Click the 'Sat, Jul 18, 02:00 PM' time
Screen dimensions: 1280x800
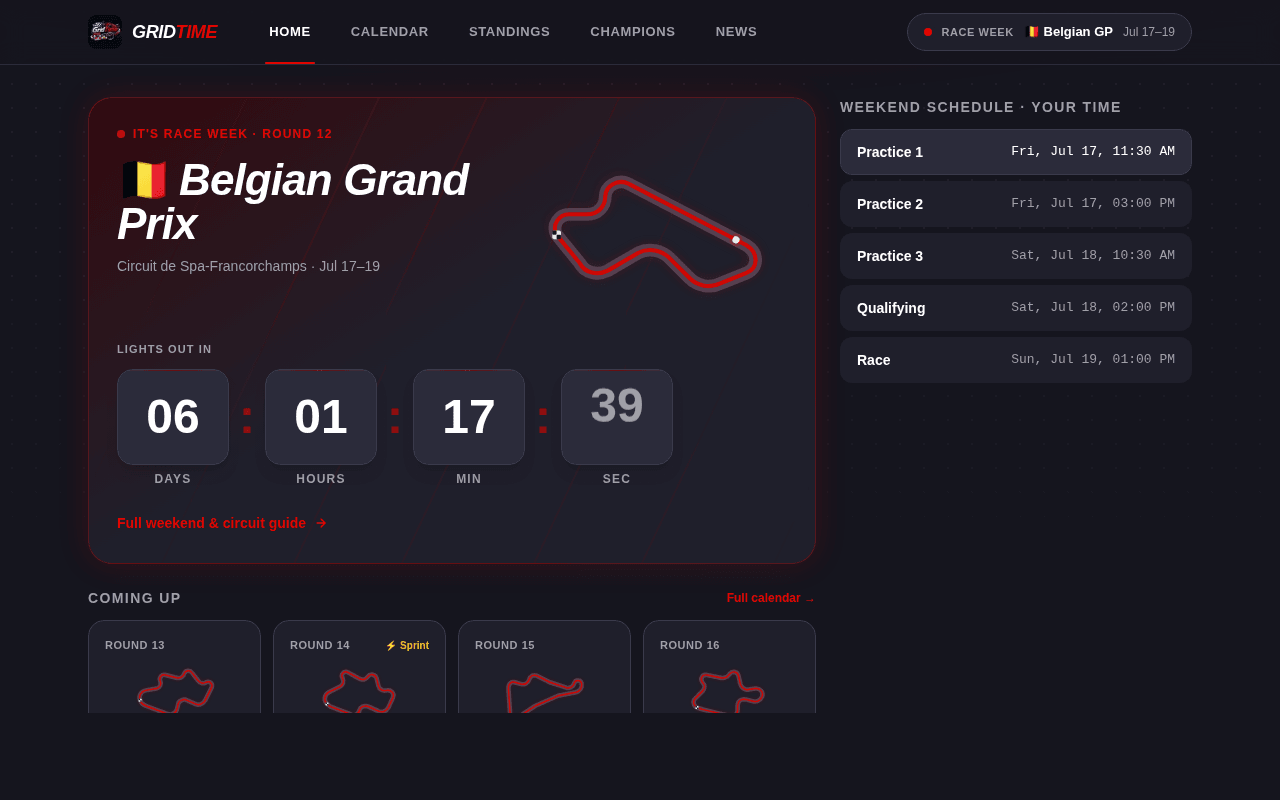(x=1093, y=308)
